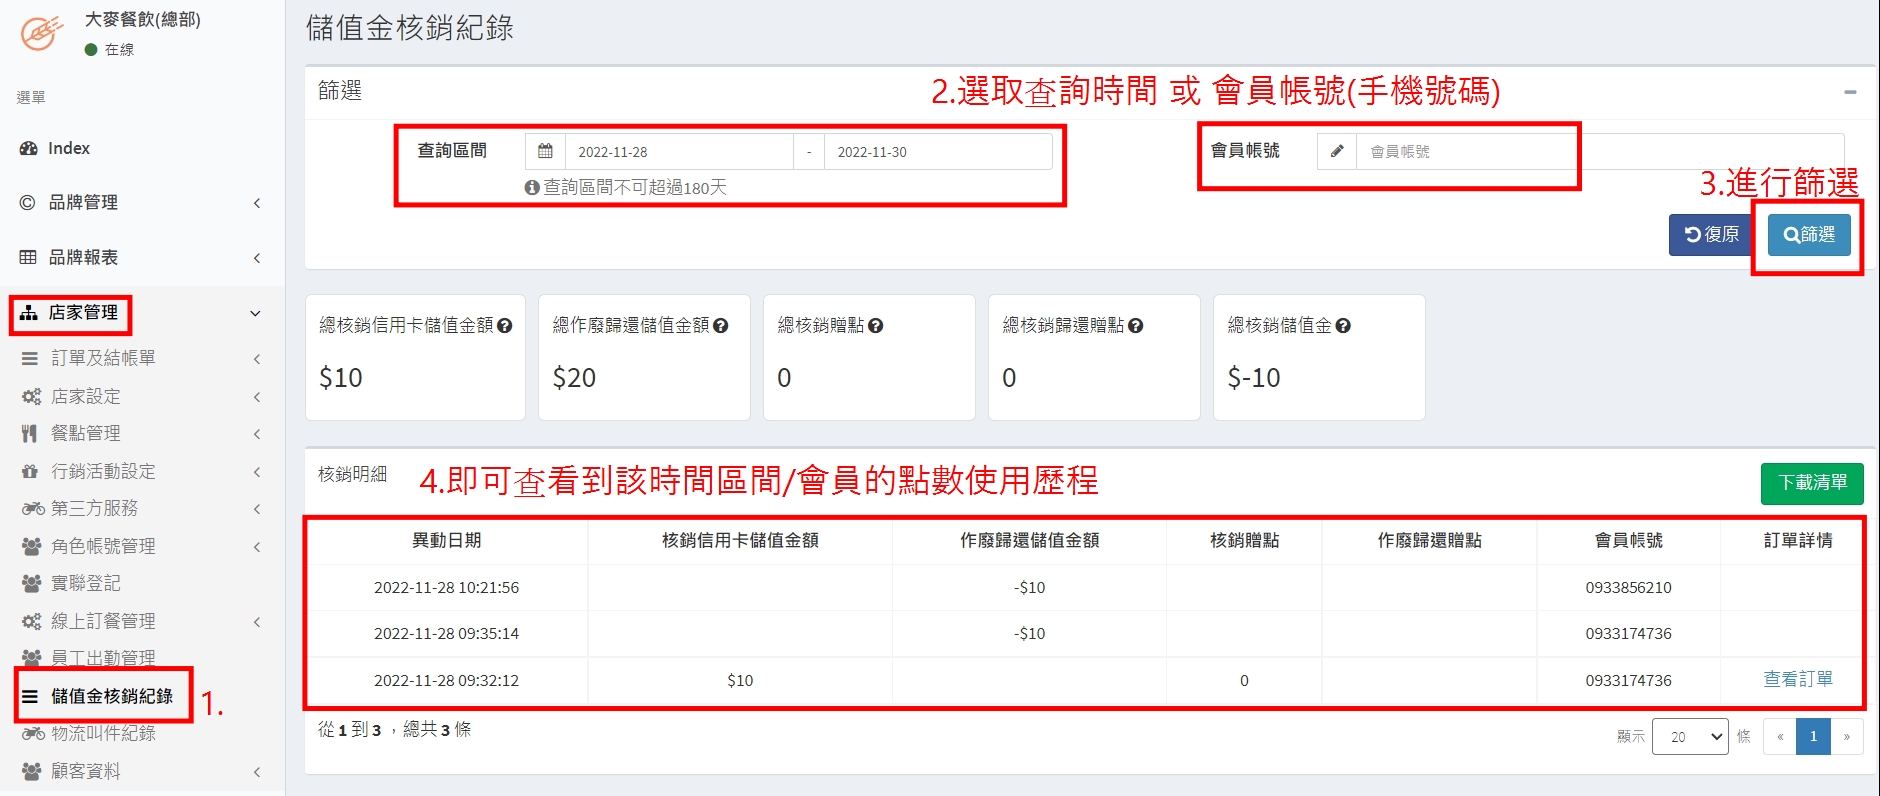Open the 查看訂單 link in last row
This screenshot has height=796, width=1880.
tap(1797, 680)
